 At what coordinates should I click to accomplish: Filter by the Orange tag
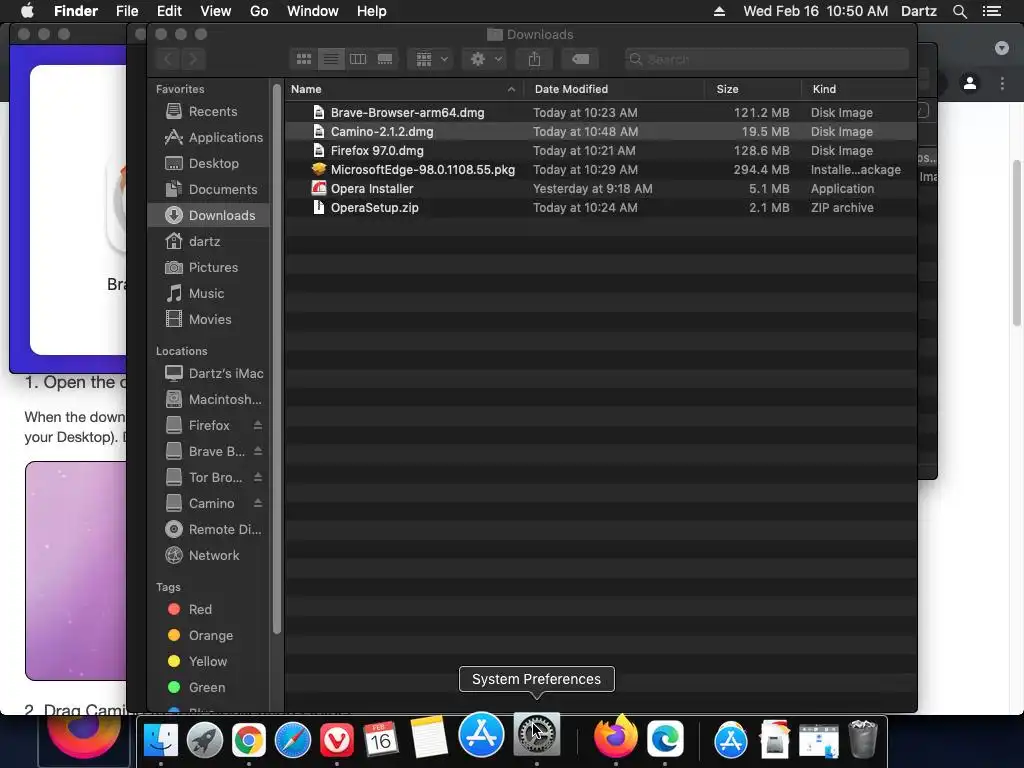(x=208, y=635)
